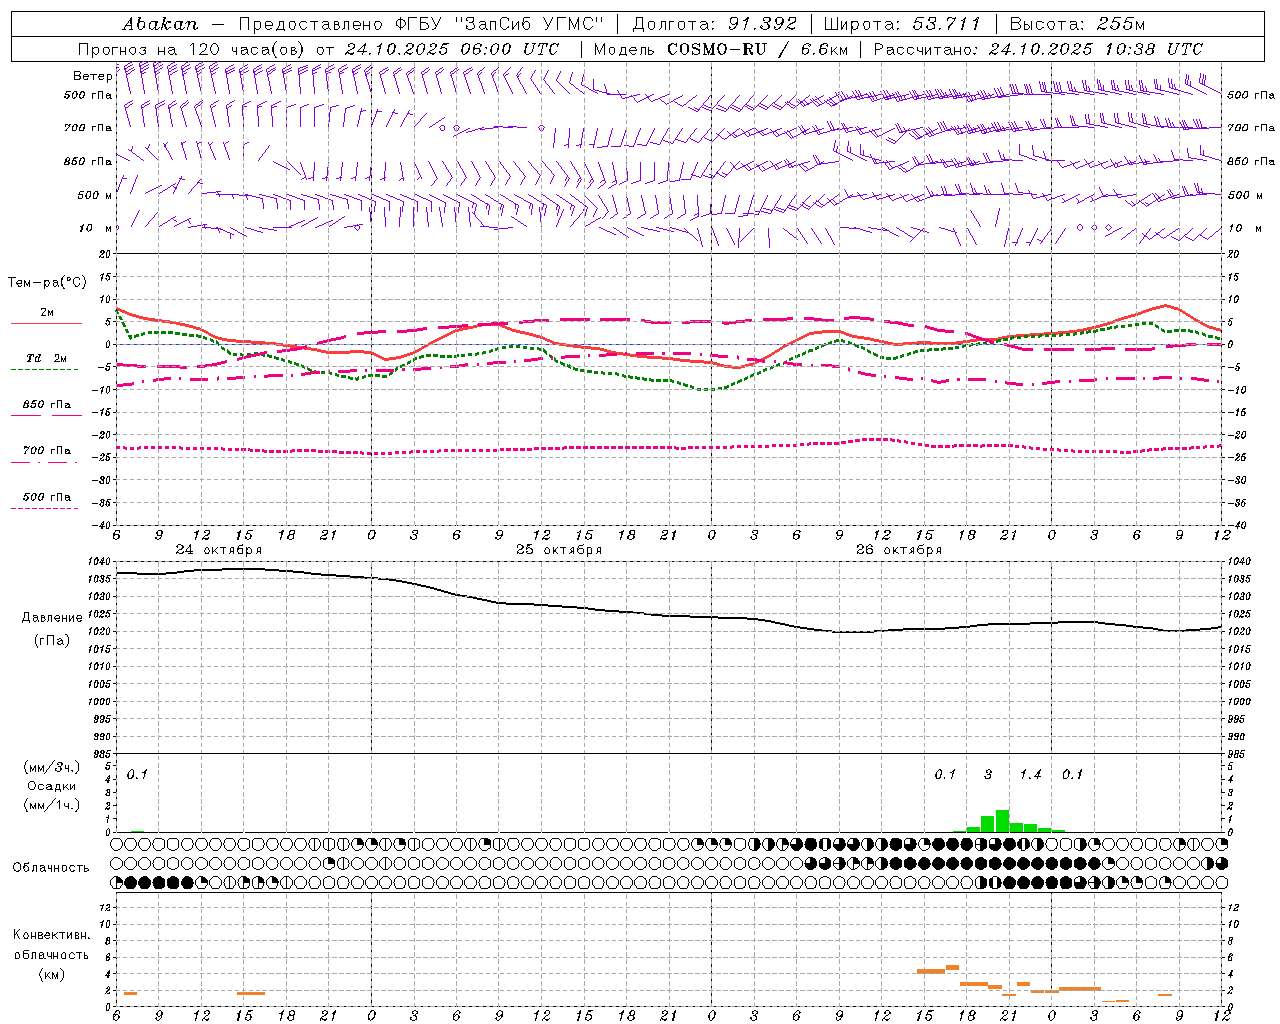1280x1024 pixels.
Task: Click the '700 гПа' temperature legend label
Action: point(47,451)
